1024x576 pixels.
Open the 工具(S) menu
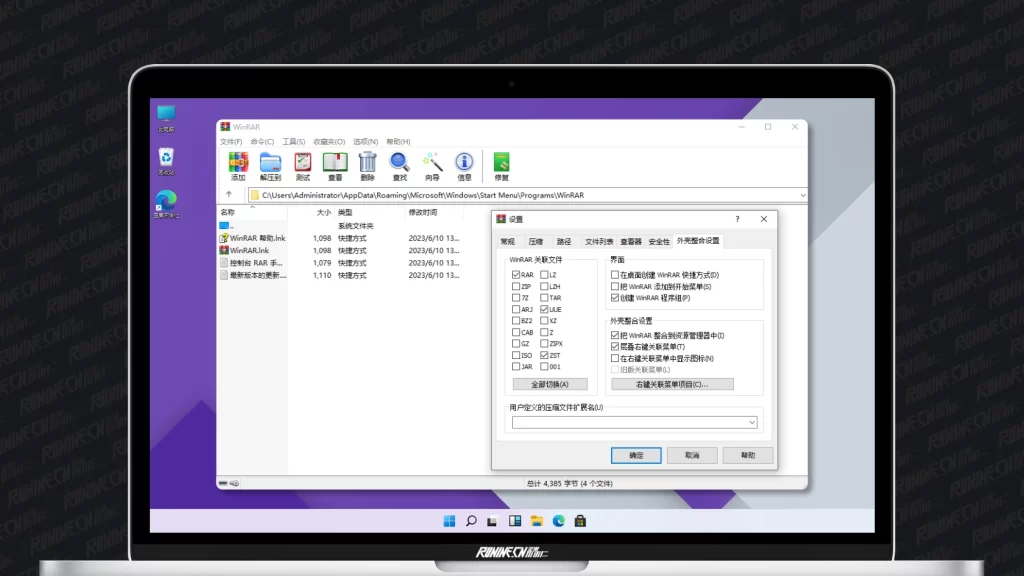[x=294, y=142]
